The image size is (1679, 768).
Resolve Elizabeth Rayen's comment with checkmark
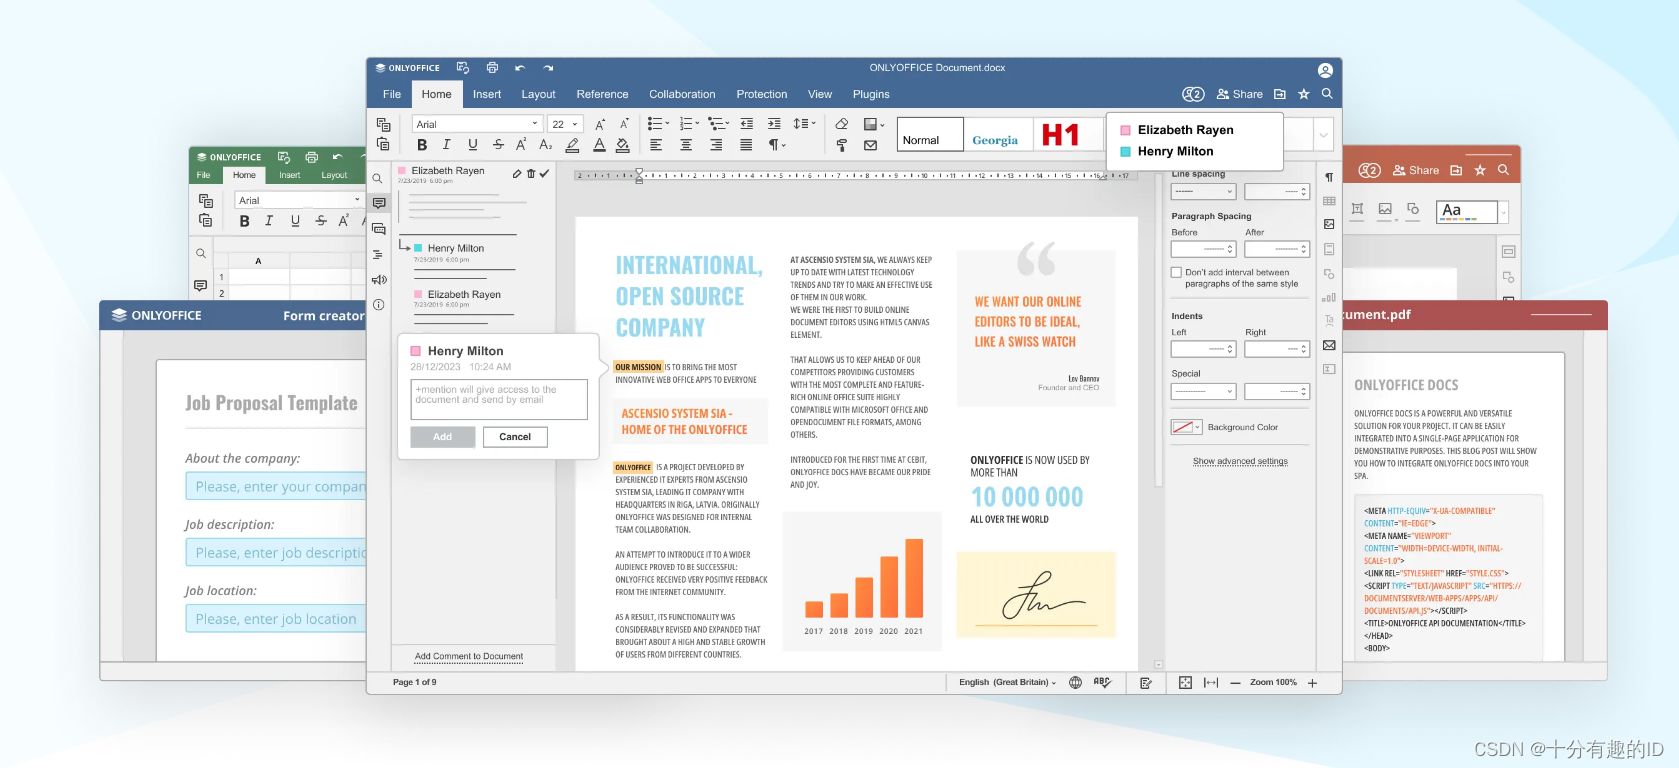click(544, 173)
